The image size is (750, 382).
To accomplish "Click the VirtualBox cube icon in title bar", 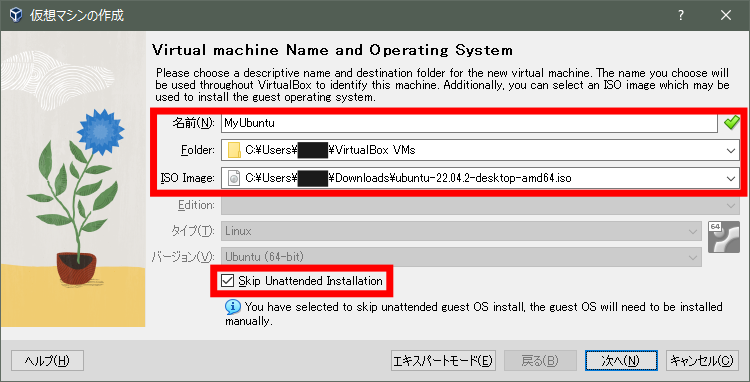I will tap(16, 15).
